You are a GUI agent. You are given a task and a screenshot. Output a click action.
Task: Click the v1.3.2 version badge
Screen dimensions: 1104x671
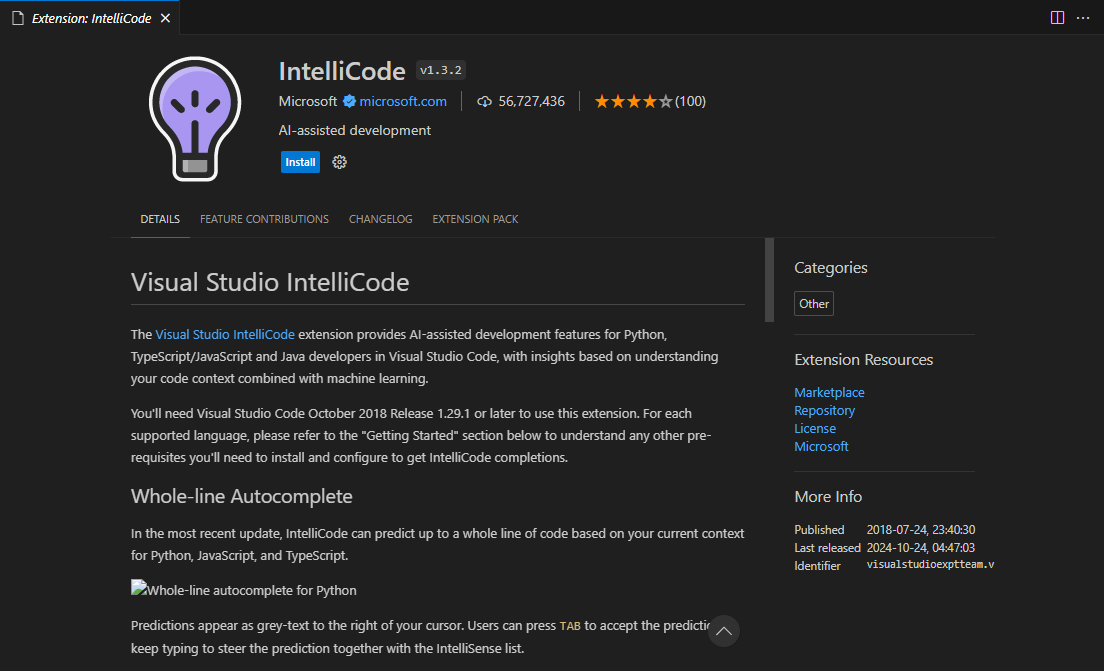441,70
